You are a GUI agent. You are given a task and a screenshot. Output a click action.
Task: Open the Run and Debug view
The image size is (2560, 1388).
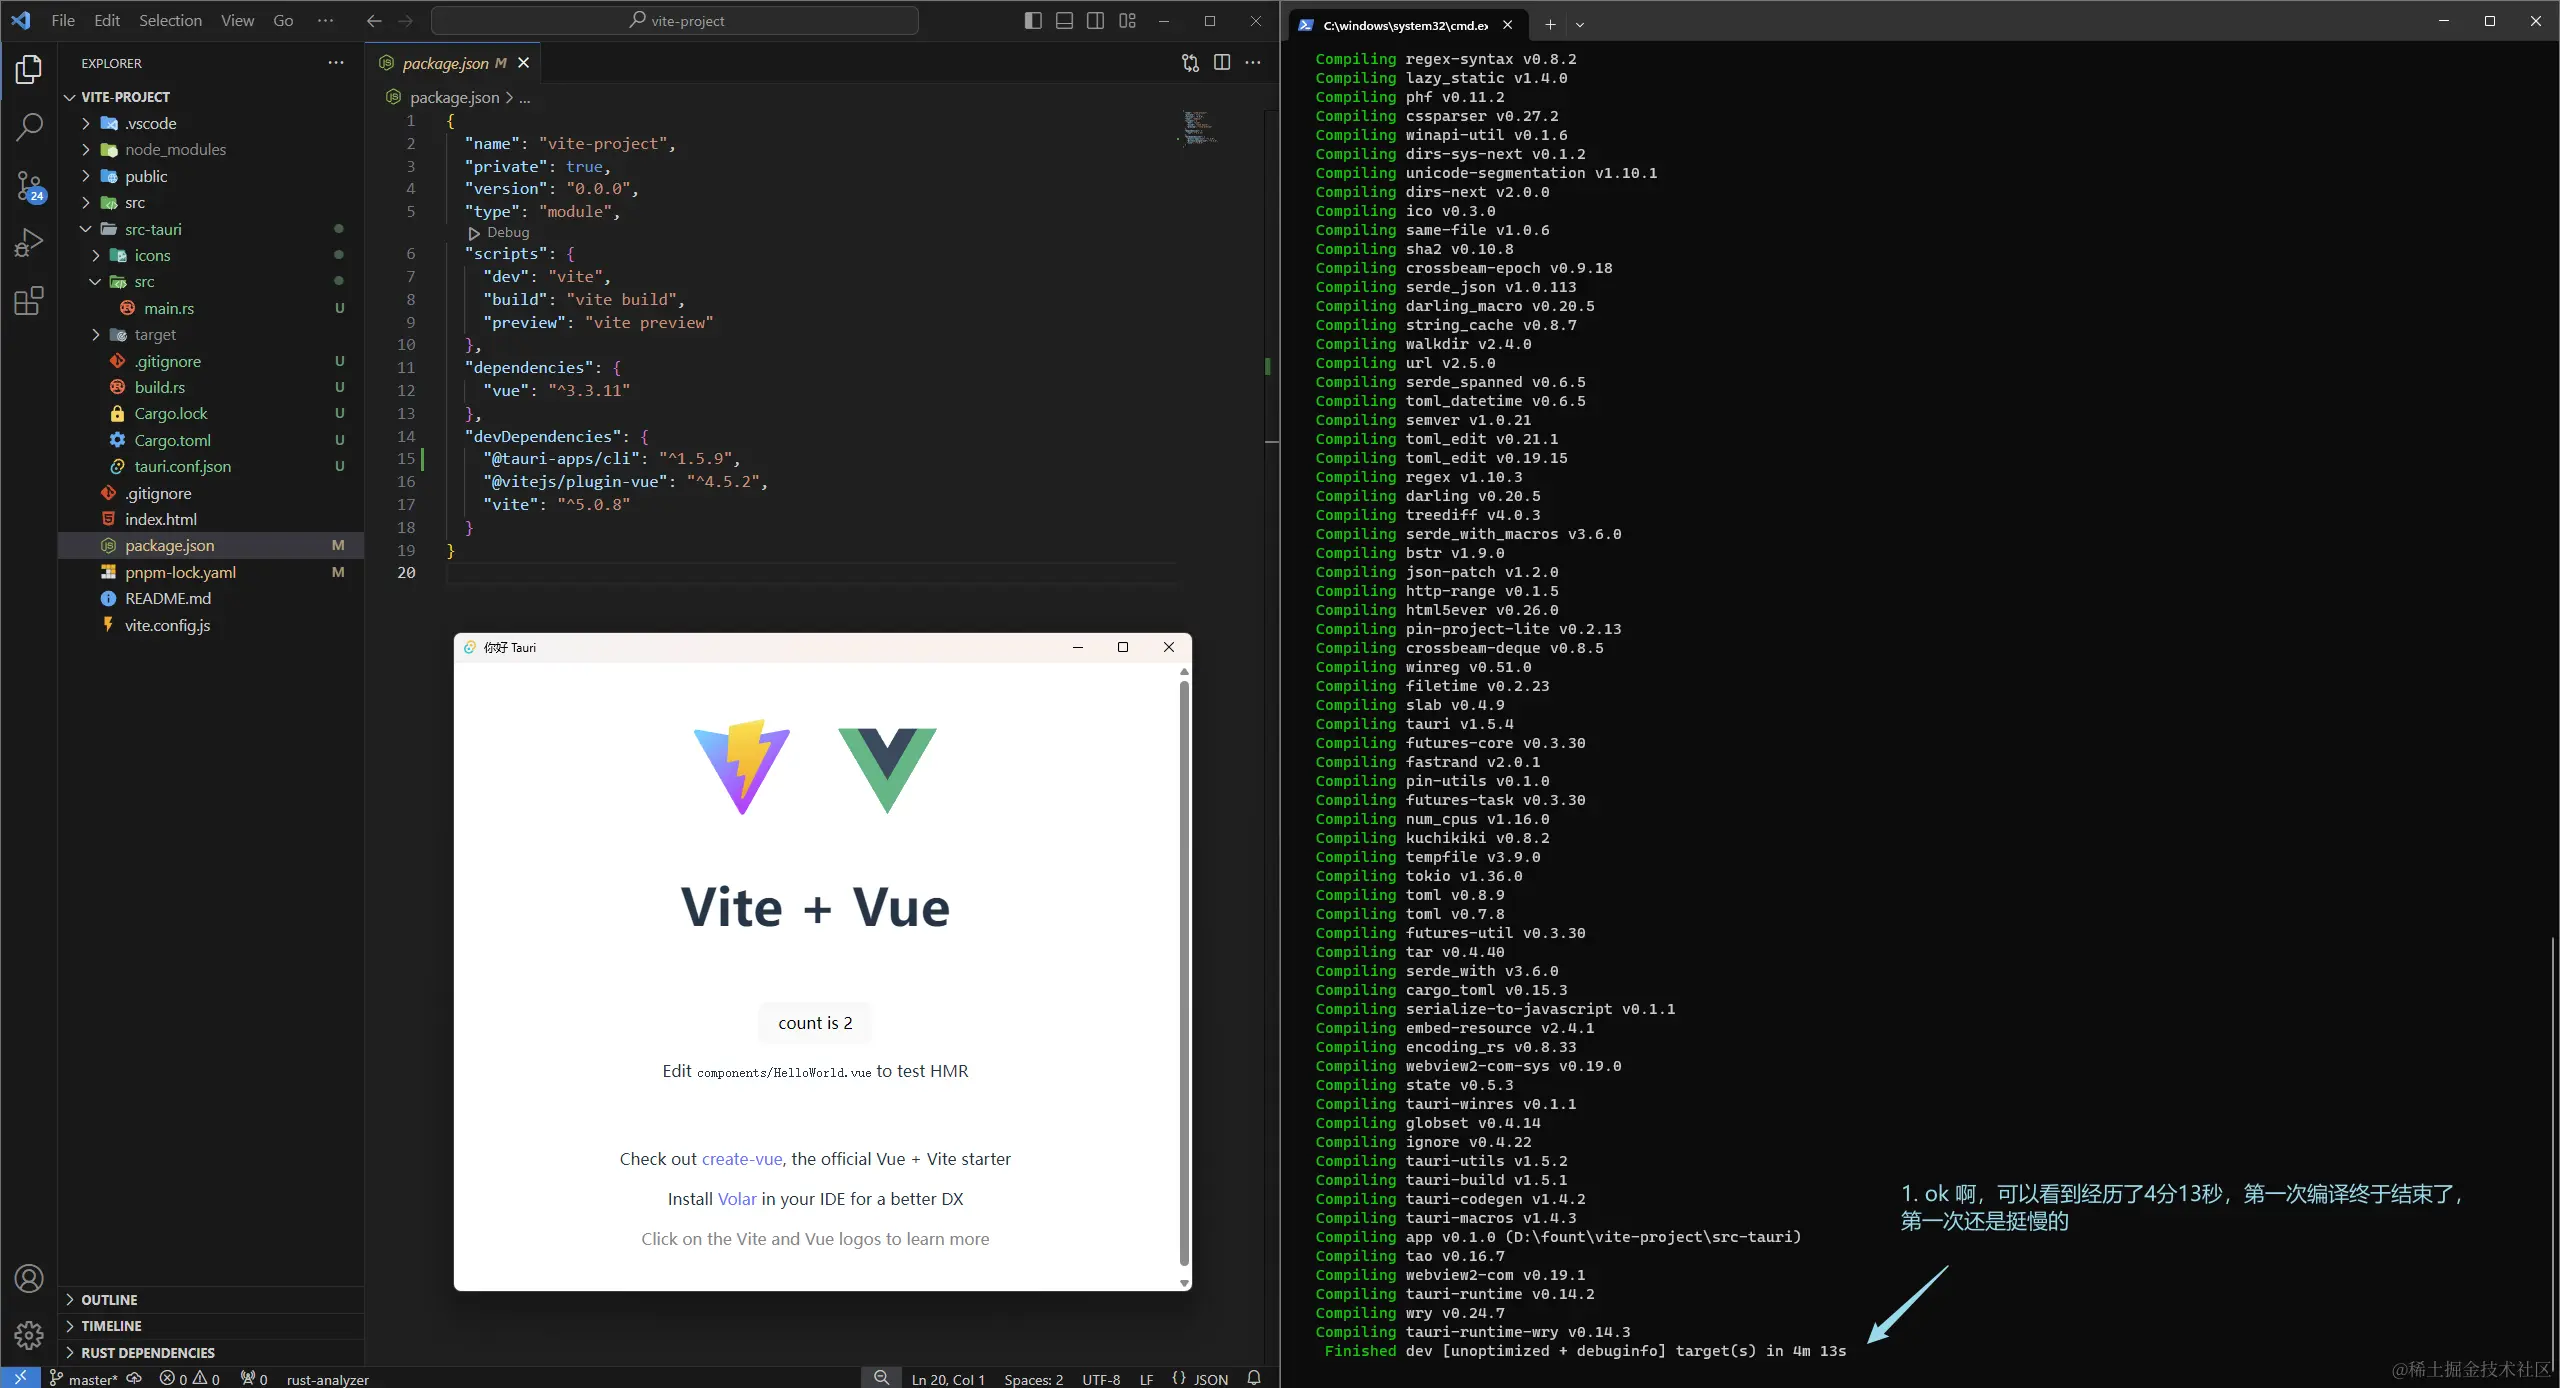30,243
